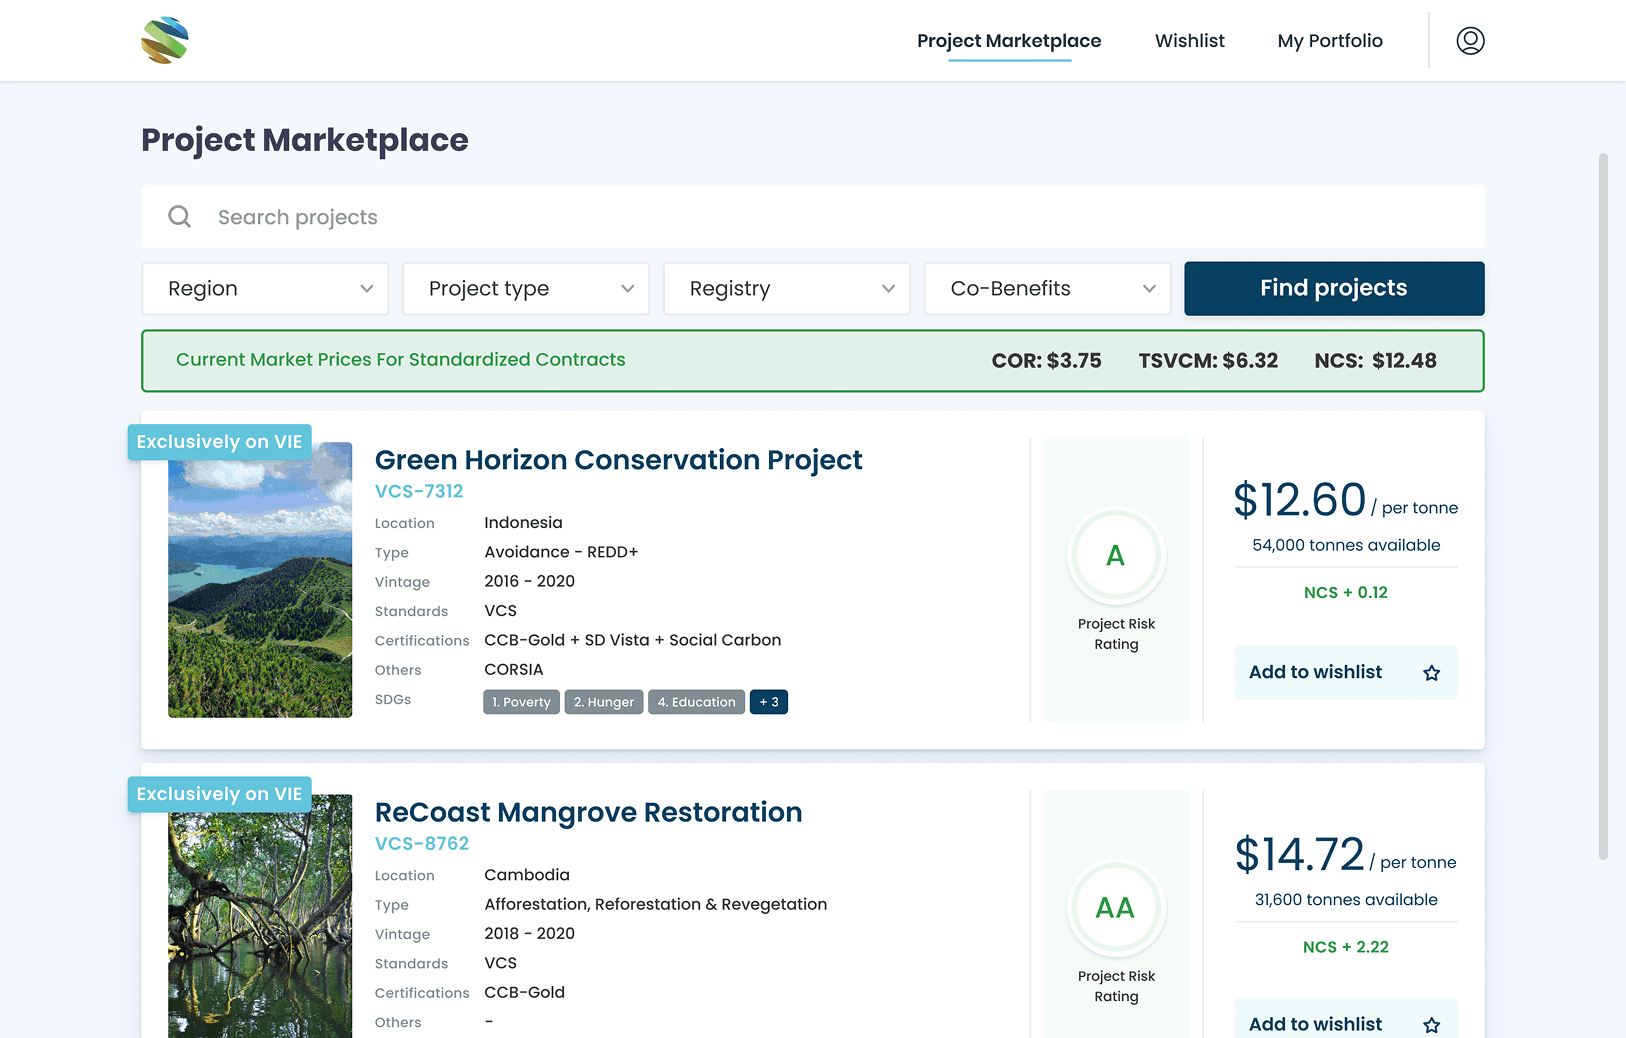
Task: Click the TSVCM: $6.32 market price
Action: coord(1208,361)
